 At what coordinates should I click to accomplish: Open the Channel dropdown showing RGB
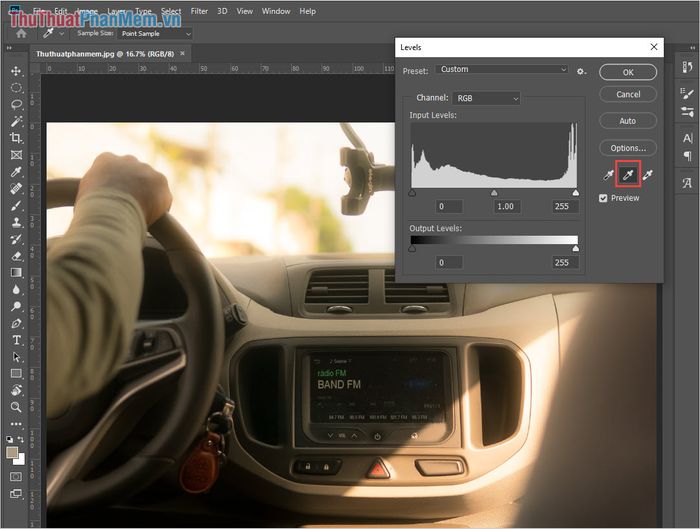point(486,98)
